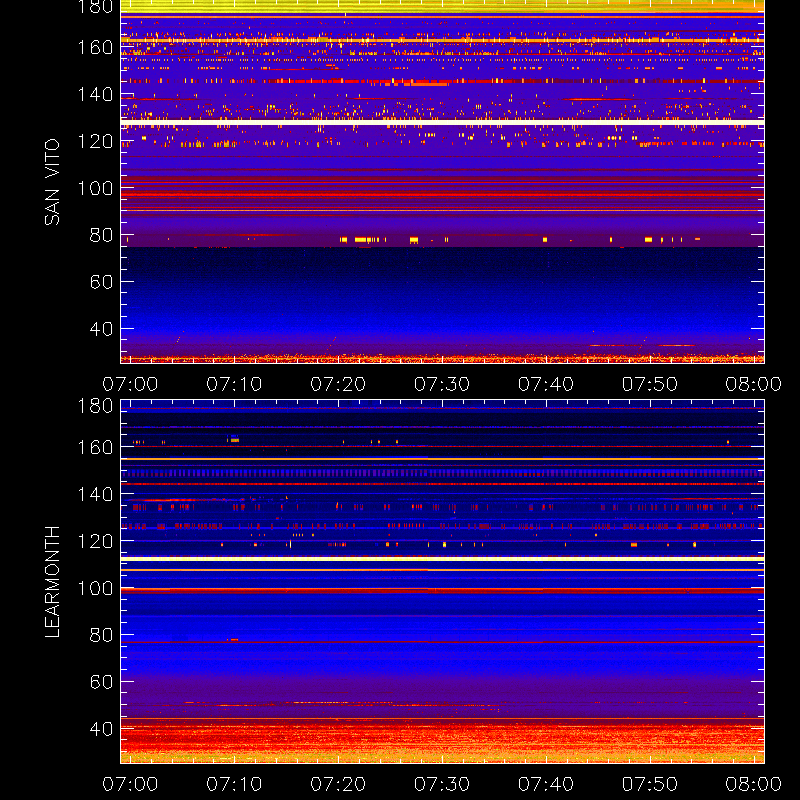Click 07:30 label under Learmonth plot

point(442,784)
